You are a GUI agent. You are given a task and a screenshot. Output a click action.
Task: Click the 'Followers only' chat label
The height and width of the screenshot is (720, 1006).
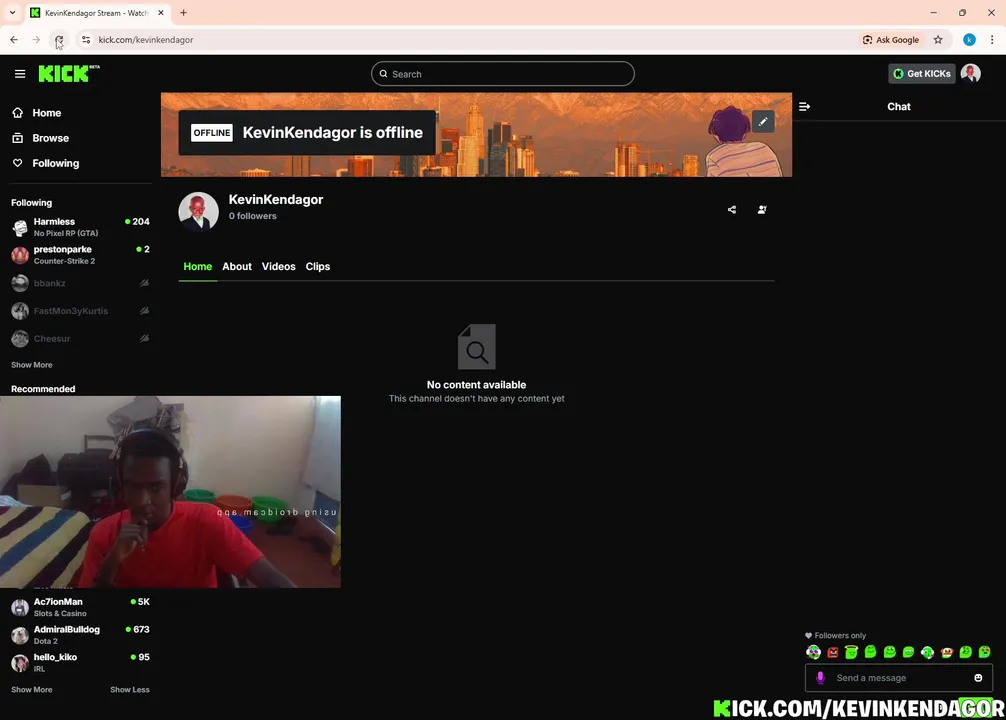tap(840, 635)
